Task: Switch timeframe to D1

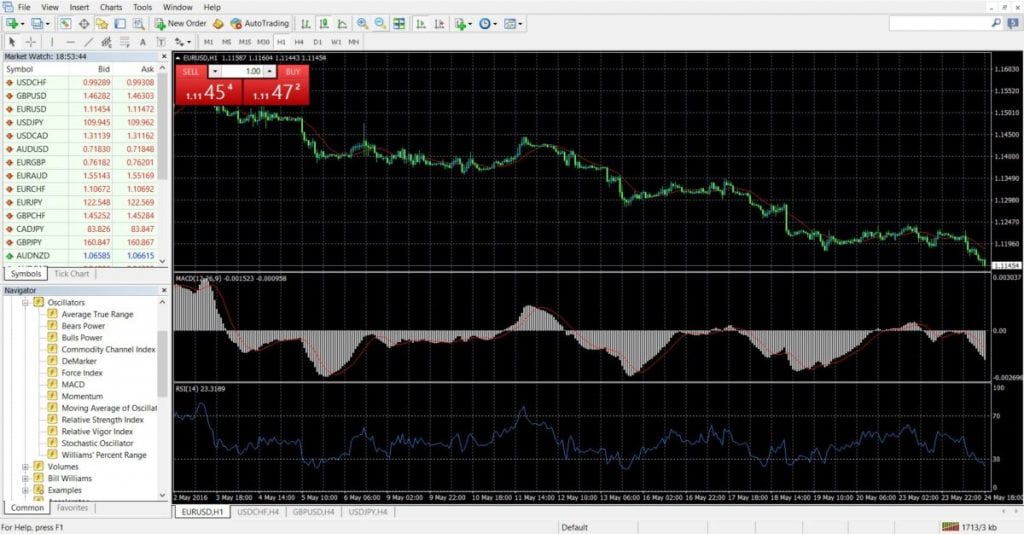Action: [317, 42]
